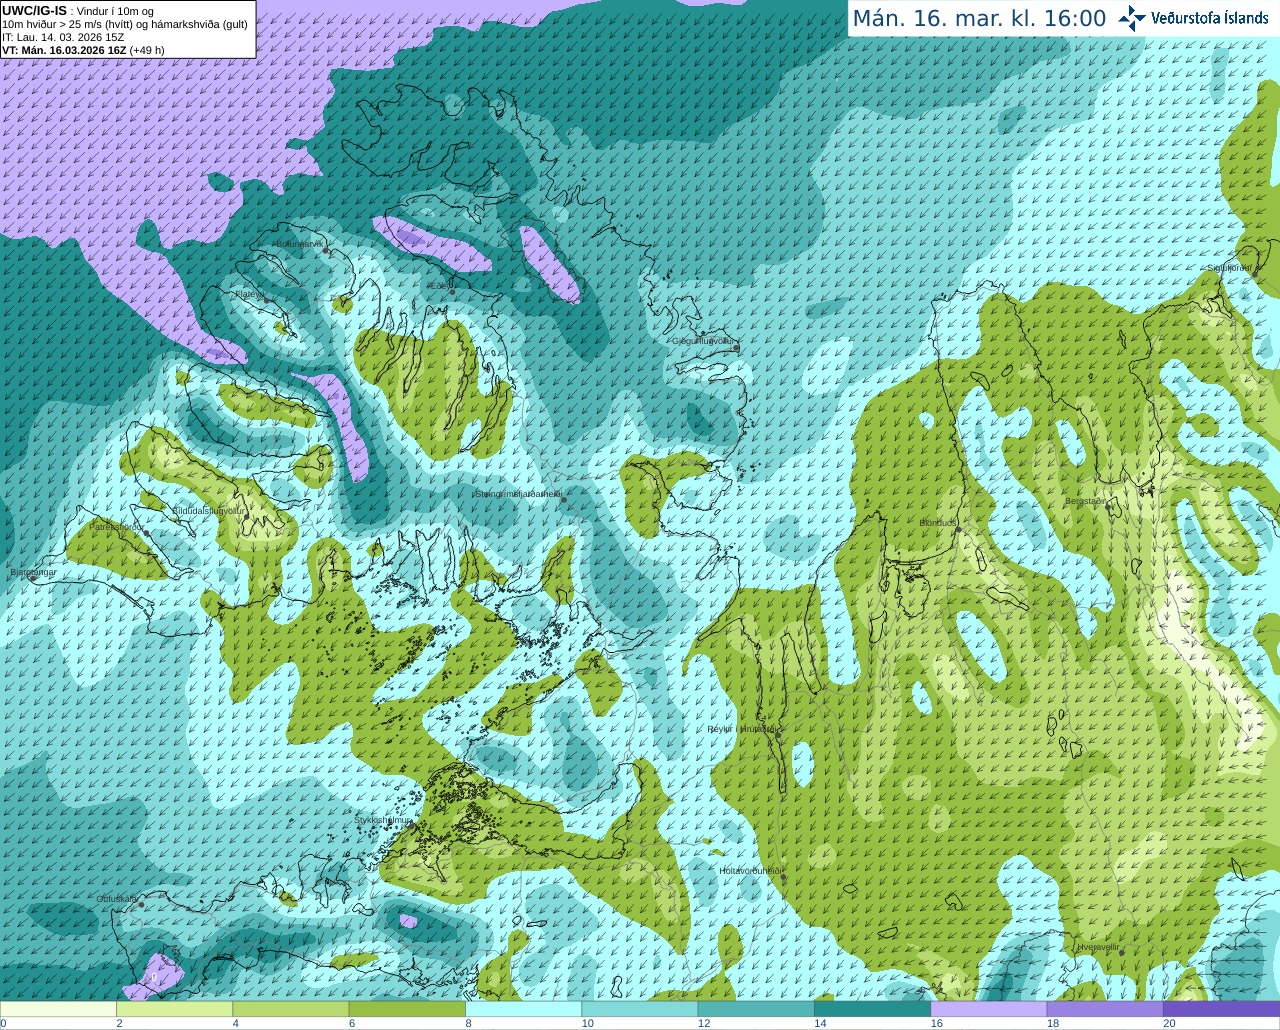Viewport: 1280px width, 1030px height.
Task: Click the gust description line with 25 m/s
Action: tap(125, 24)
